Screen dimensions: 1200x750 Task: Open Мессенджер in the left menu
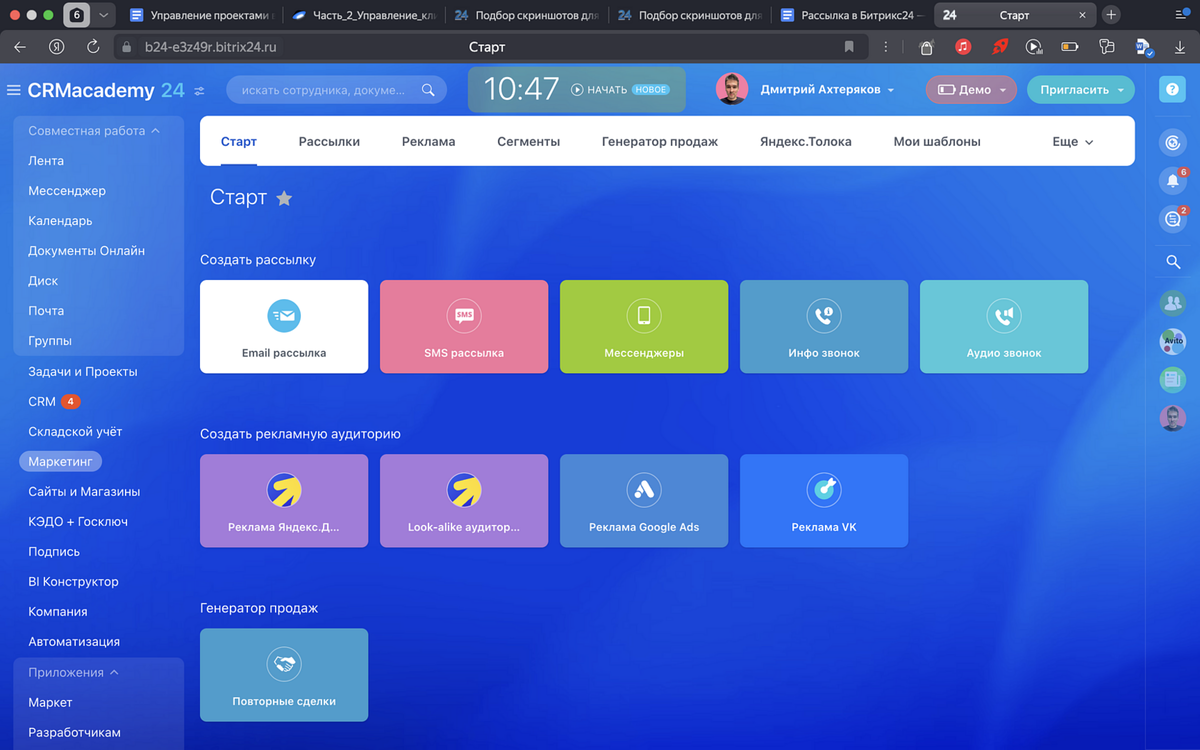click(67, 191)
